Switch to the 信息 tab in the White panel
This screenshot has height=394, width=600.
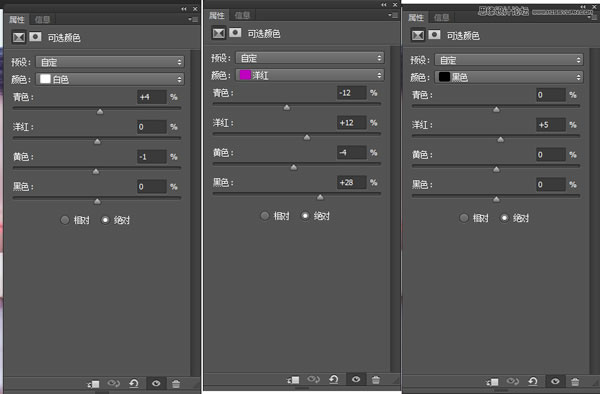tap(42, 19)
